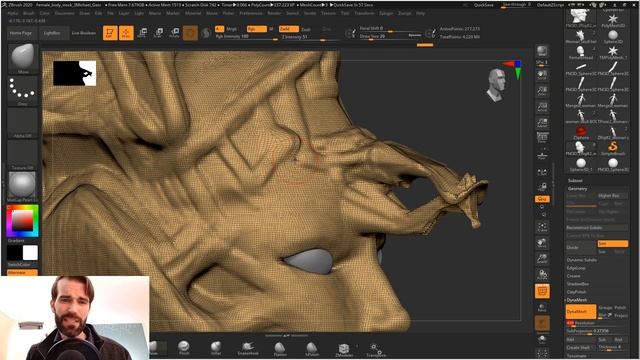Select the Flatten brush

pyautogui.click(x=280, y=348)
